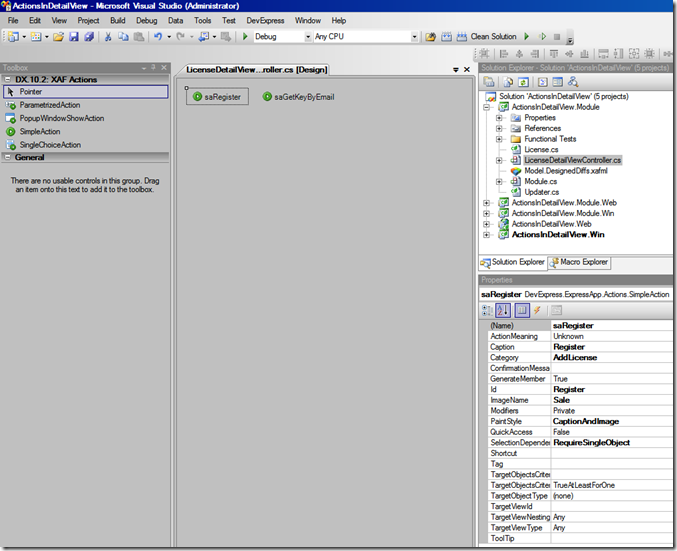Screen dimensions: 677x551
Task: Click View Code icon in Solution Explorer
Action: 543,82
